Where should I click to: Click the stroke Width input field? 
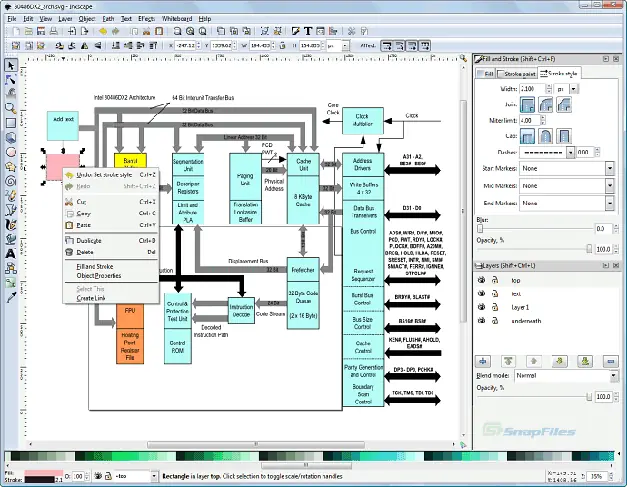pyautogui.click(x=533, y=89)
